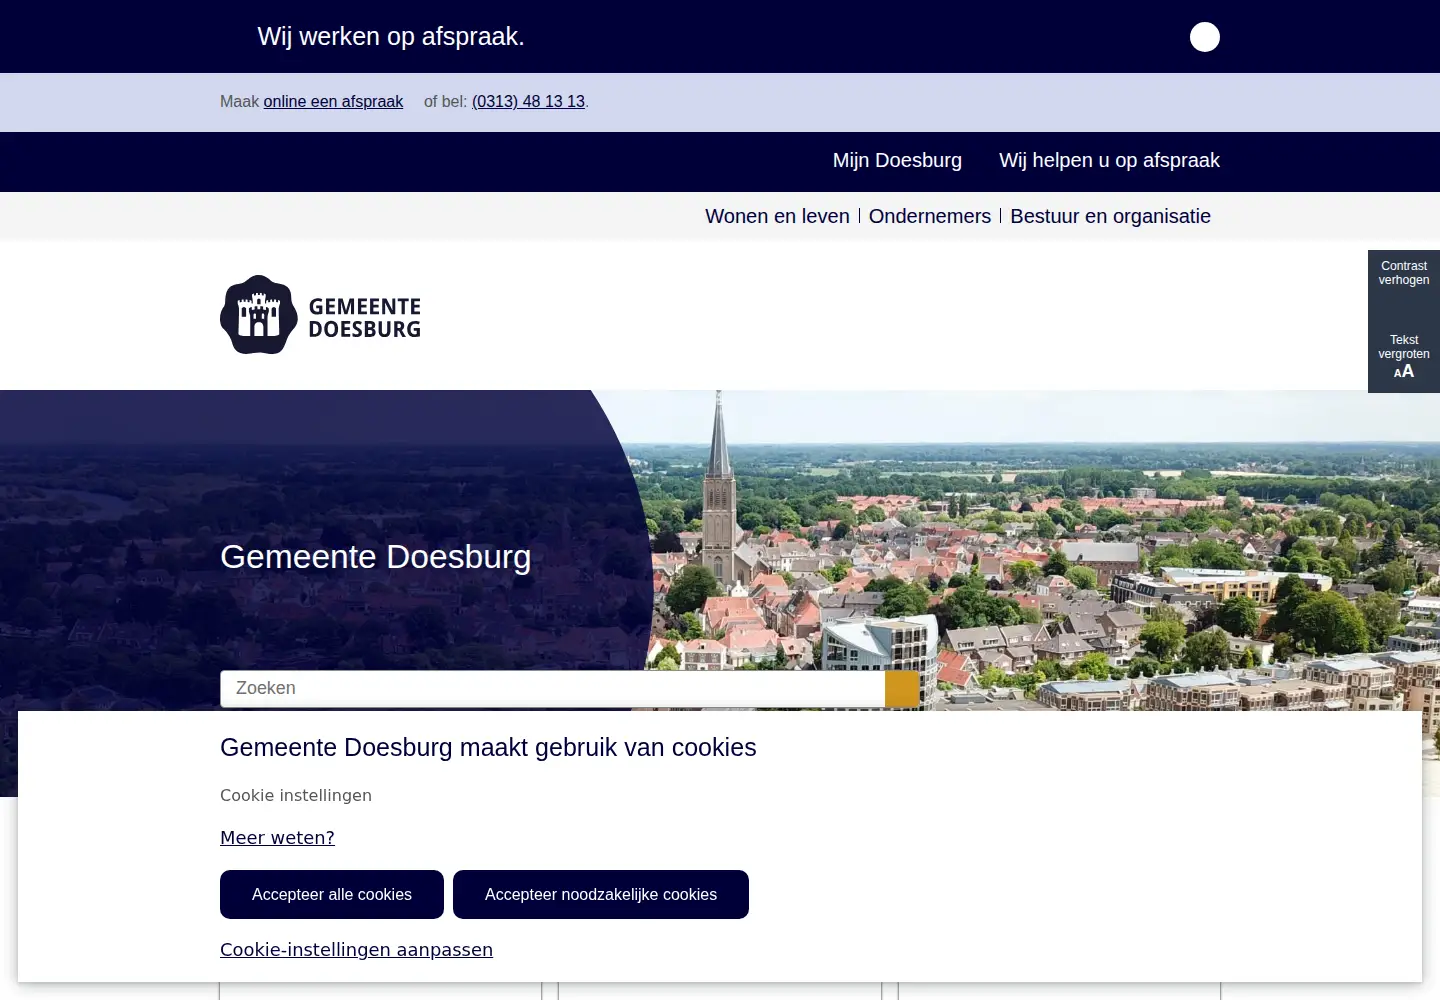1440x1000 pixels.
Task: Click the yellow search submit button
Action: pyautogui.click(x=902, y=688)
